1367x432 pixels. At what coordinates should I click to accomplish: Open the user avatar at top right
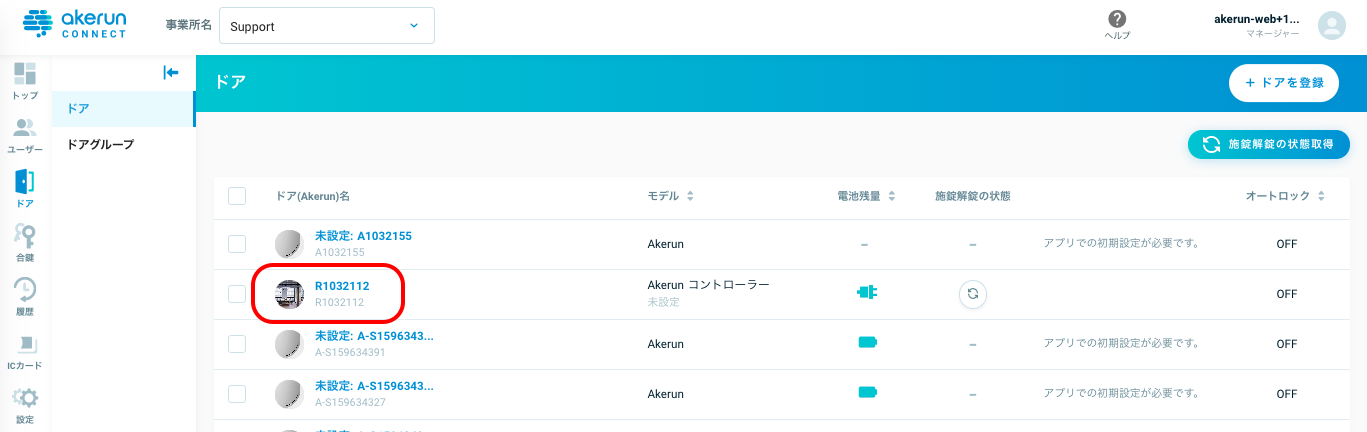coord(1332,26)
